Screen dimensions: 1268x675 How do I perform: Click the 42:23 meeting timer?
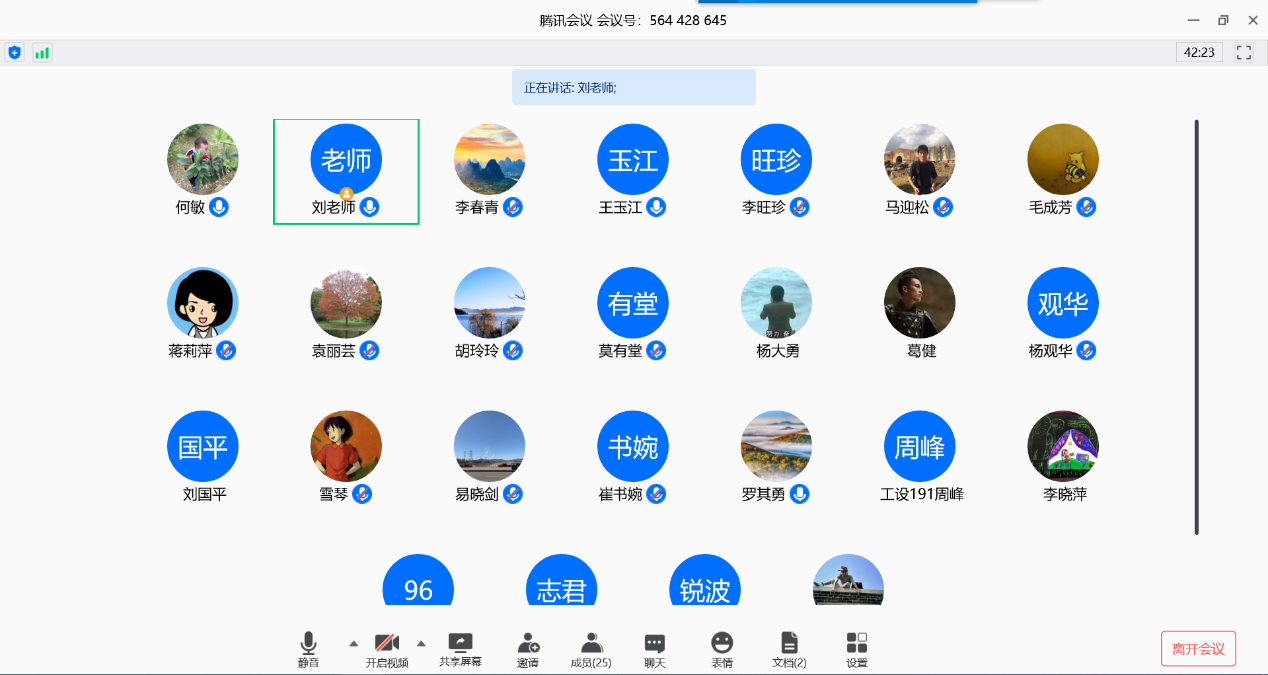pos(1199,53)
